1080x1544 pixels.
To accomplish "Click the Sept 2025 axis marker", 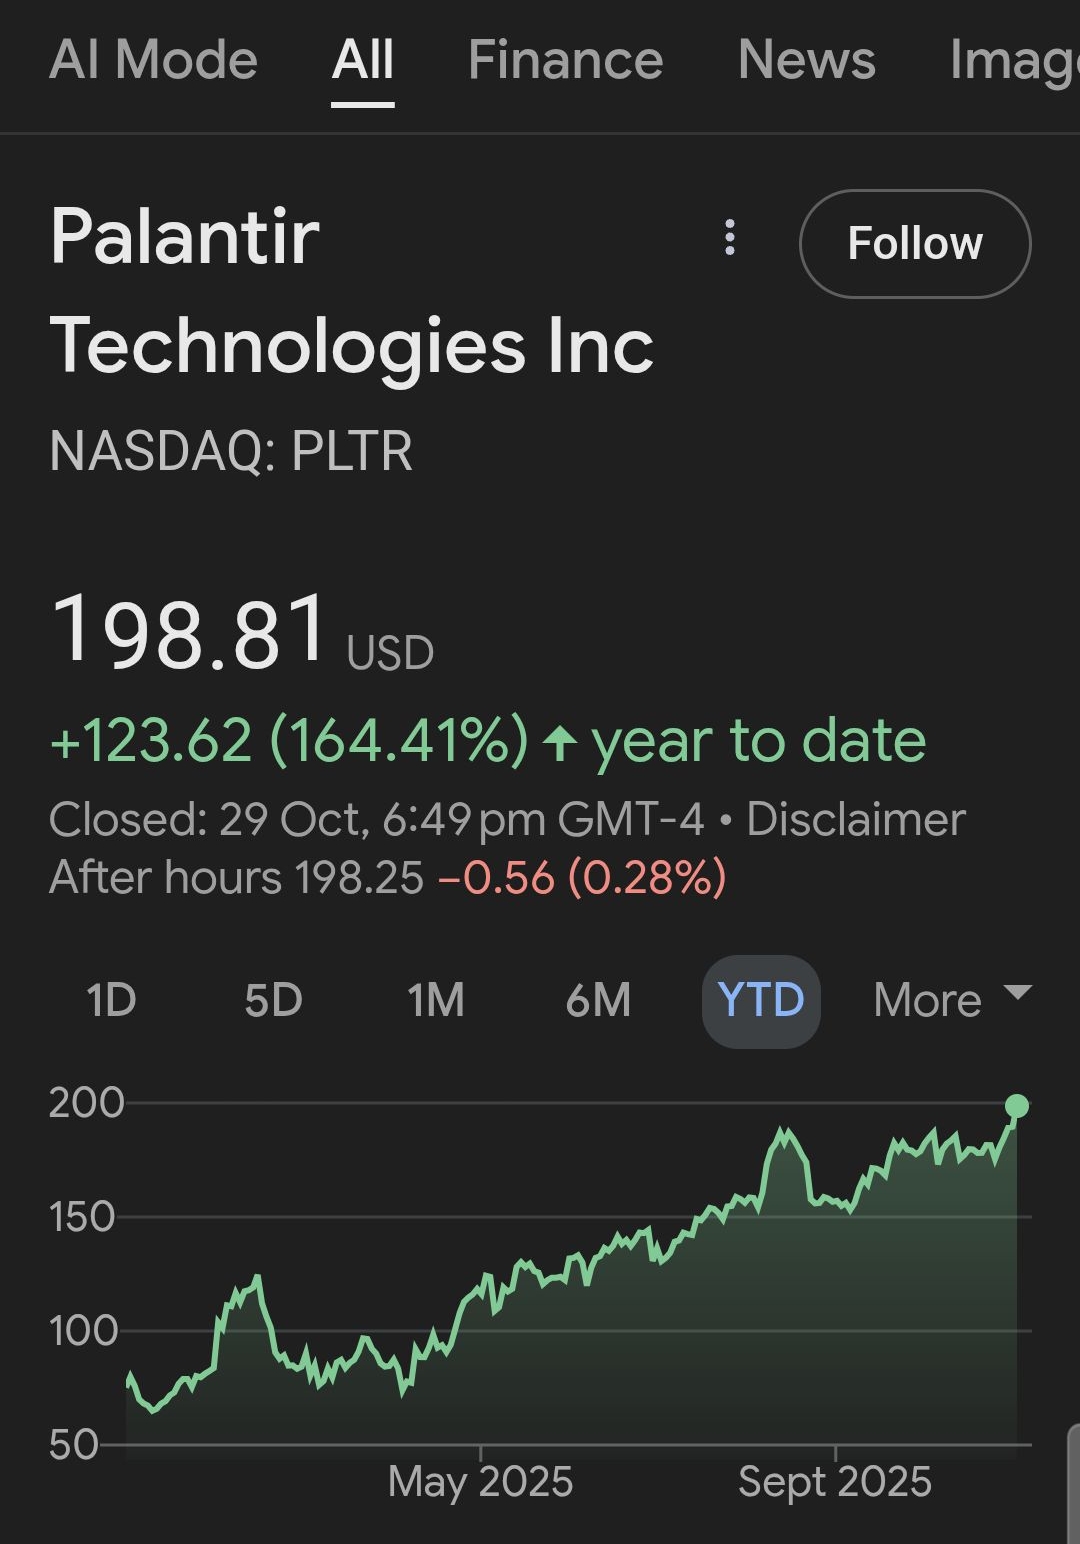I will click(835, 1481).
